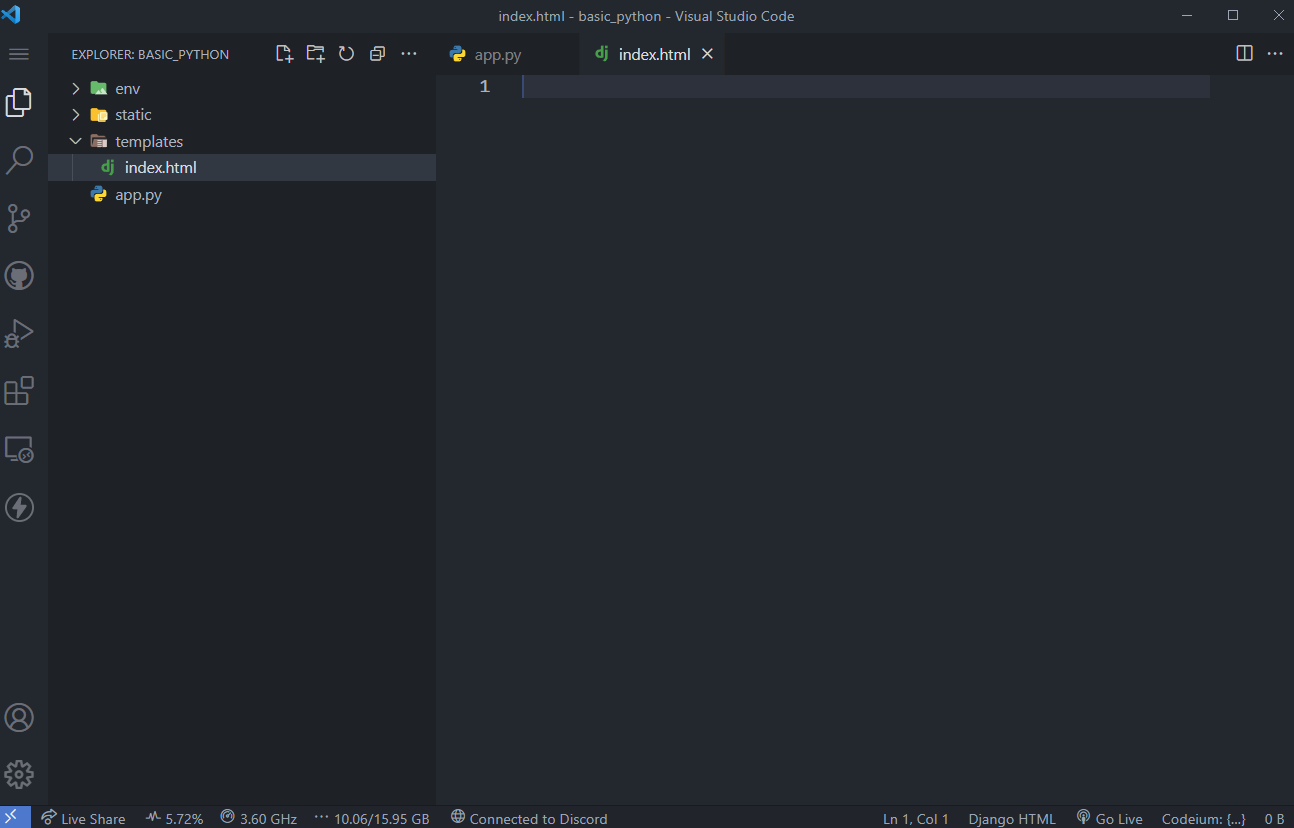
Task: Start Go Live server
Action: pyautogui.click(x=1110, y=818)
